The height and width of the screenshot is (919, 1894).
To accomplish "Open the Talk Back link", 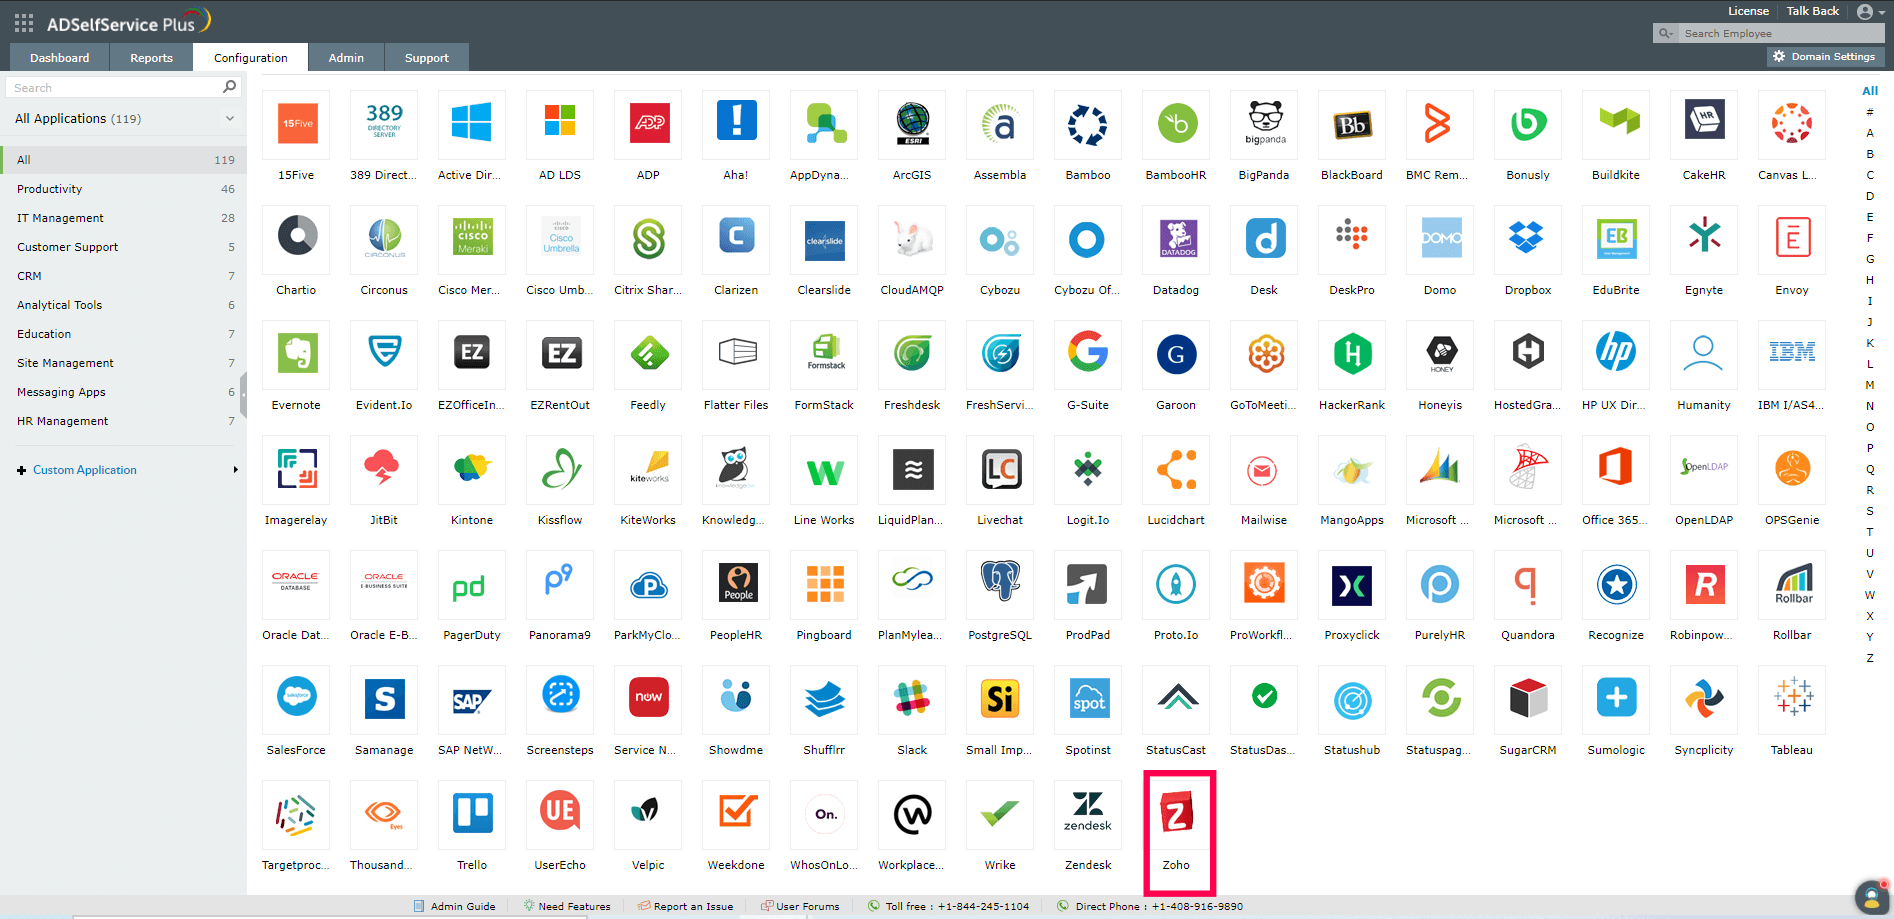I will point(1813,11).
